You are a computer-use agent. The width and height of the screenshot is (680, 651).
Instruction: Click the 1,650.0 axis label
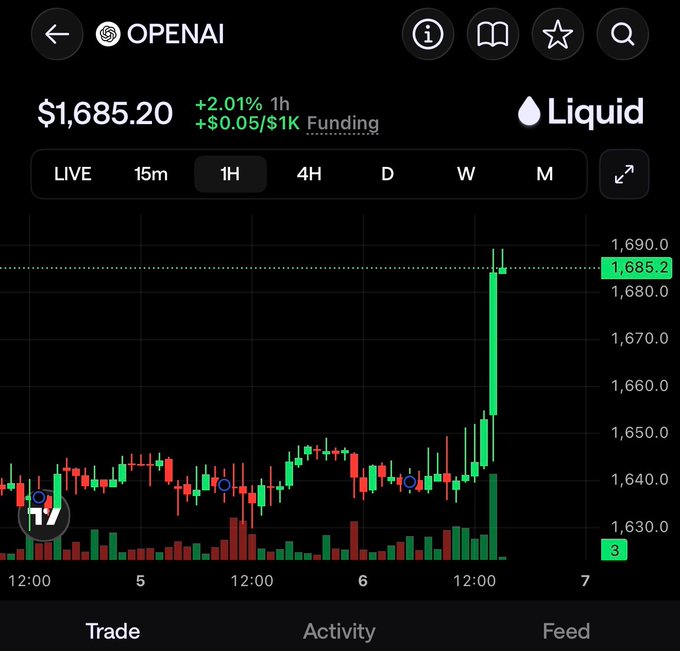pyautogui.click(x=640, y=432)
